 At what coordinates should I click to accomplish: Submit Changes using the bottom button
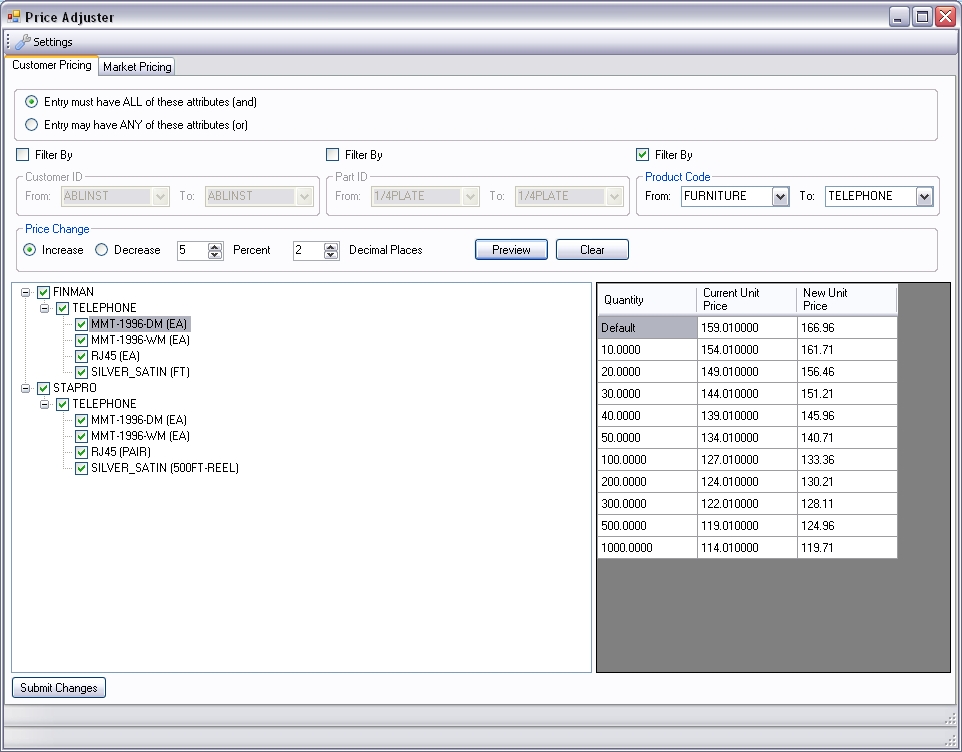tap(59, 688)
